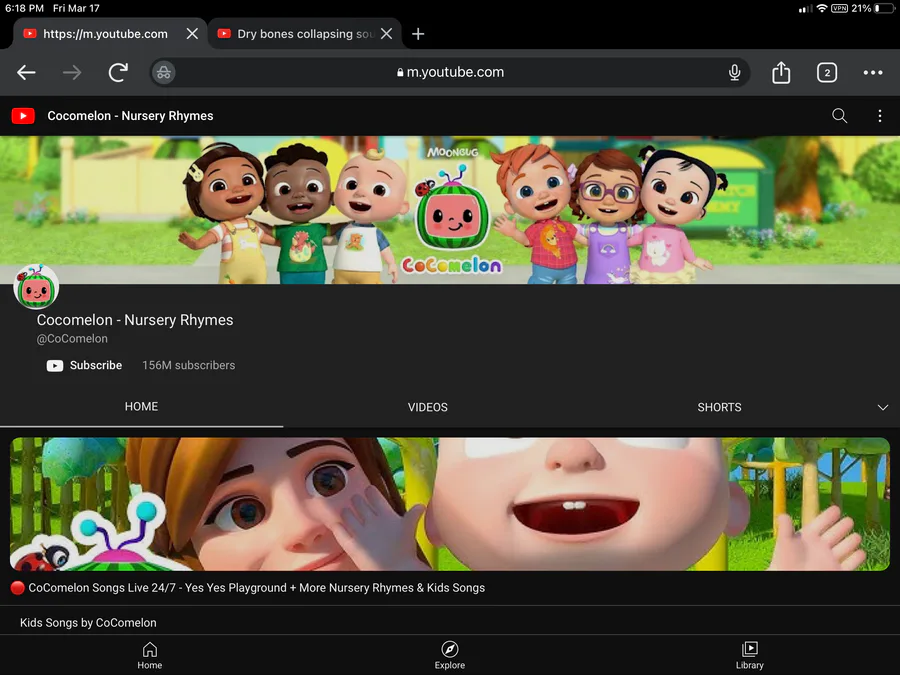The image size is (900, 675).
Task: Open Library in bottom navigation
Action: point(750,655)
